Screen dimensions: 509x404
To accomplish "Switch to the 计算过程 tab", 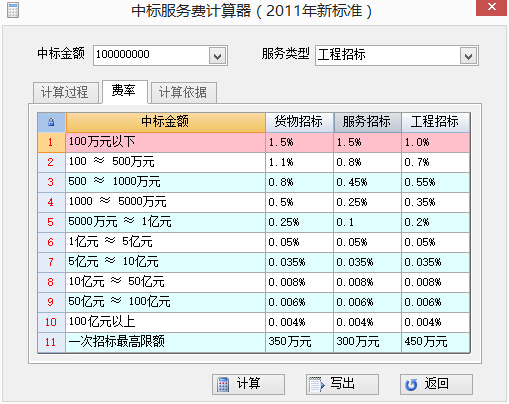I will coord(66,92).
